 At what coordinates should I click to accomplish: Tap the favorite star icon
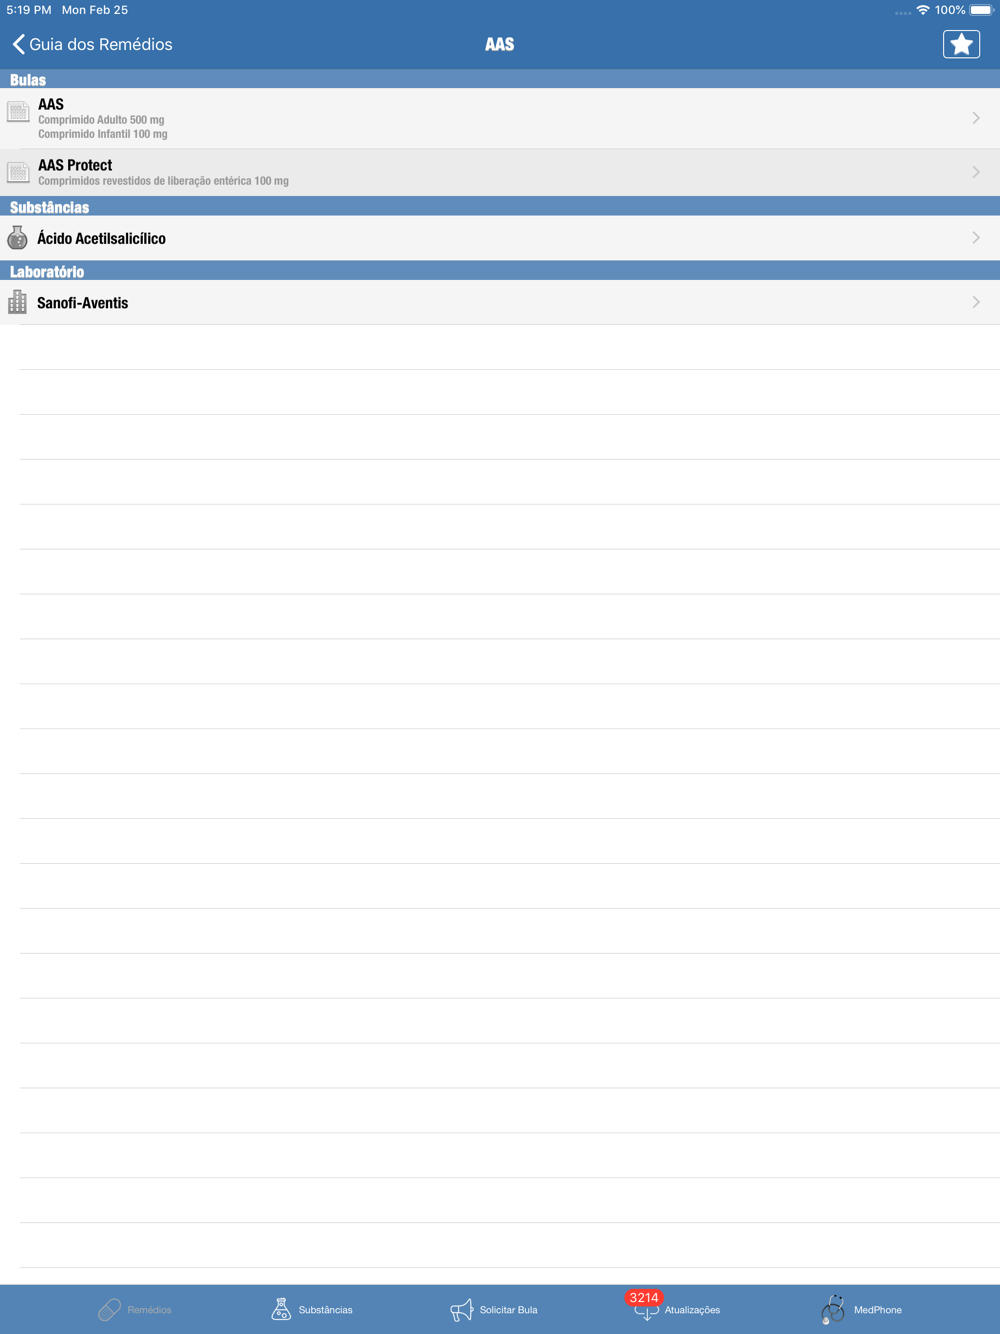(x=961, y=44)
